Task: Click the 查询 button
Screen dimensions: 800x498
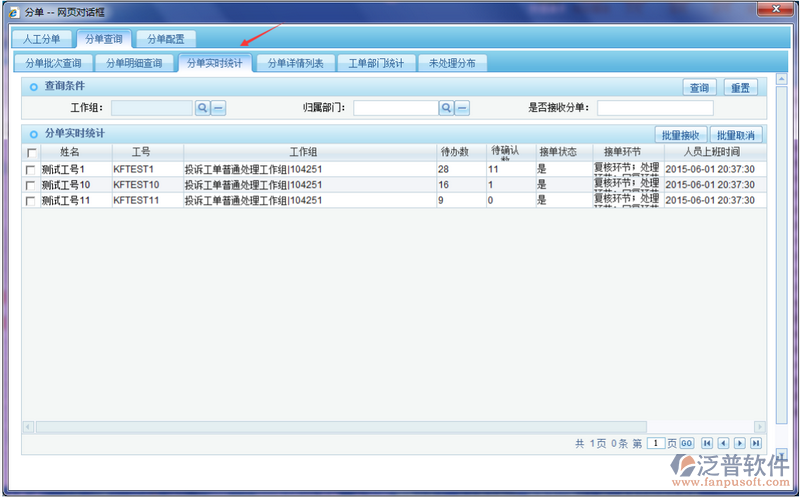Action: coord(698,88)
